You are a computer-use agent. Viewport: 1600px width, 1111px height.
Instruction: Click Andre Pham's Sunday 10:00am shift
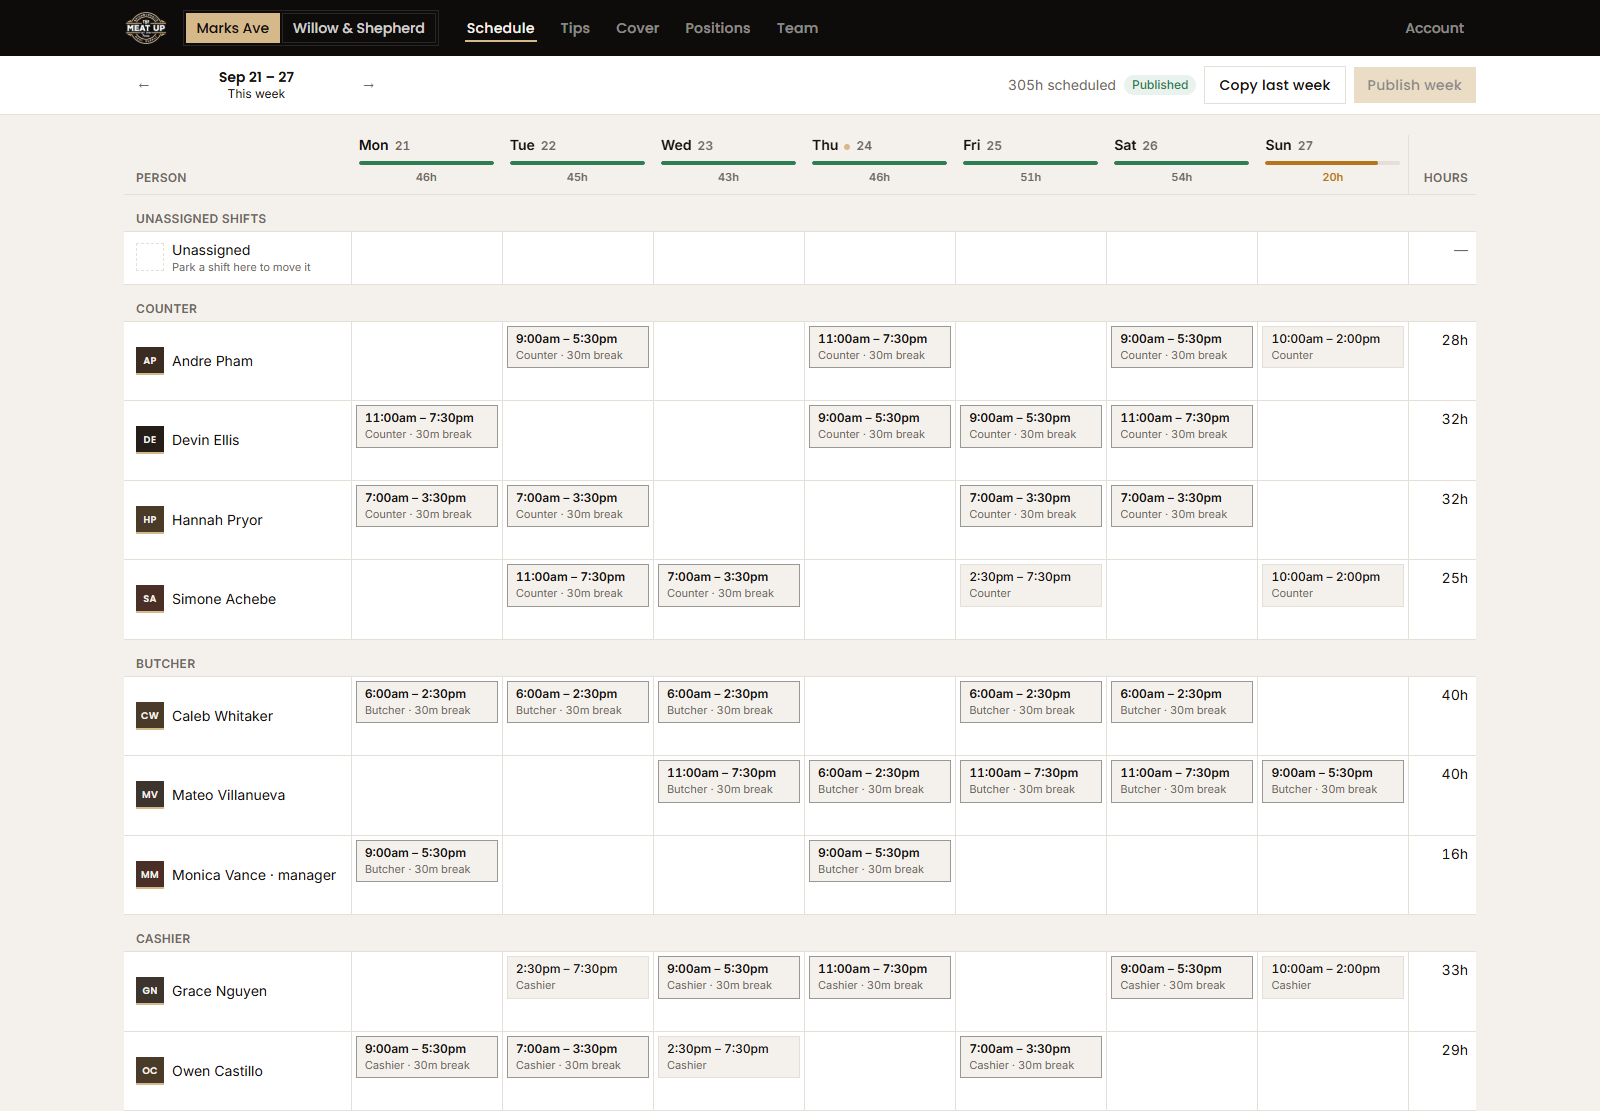1333,347
